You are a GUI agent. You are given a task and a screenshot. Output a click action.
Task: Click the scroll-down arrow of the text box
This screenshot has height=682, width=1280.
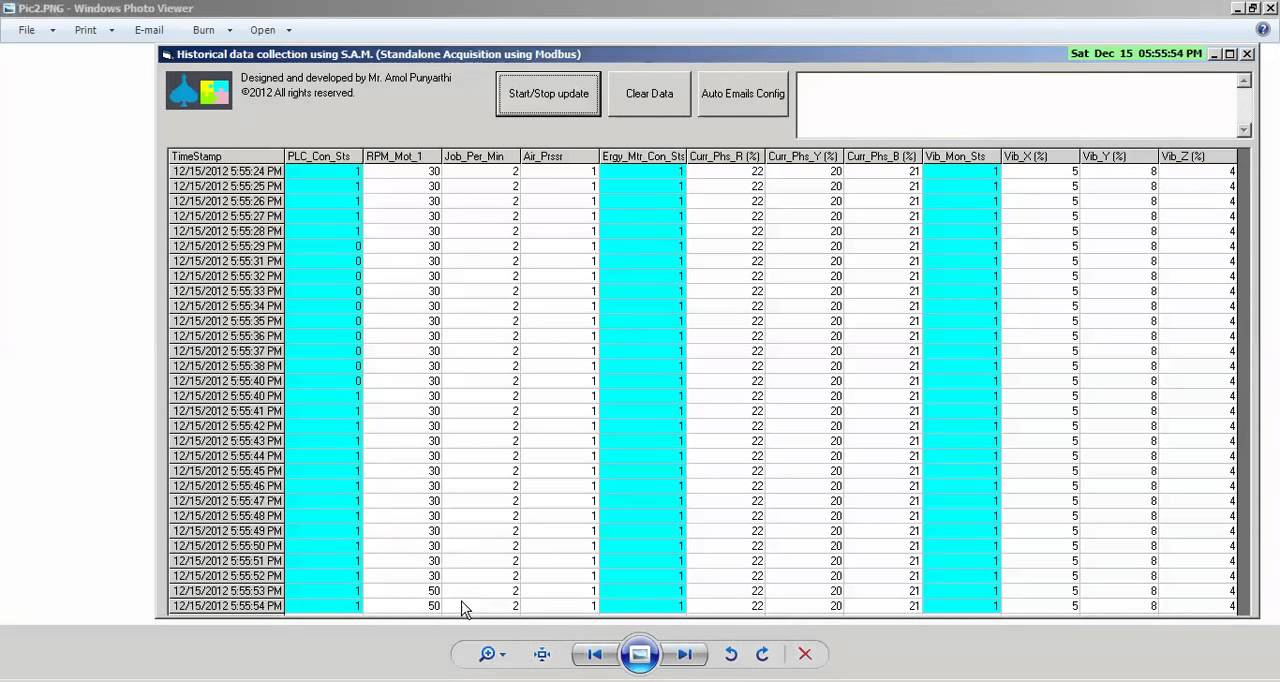[x=1244, y=130]
